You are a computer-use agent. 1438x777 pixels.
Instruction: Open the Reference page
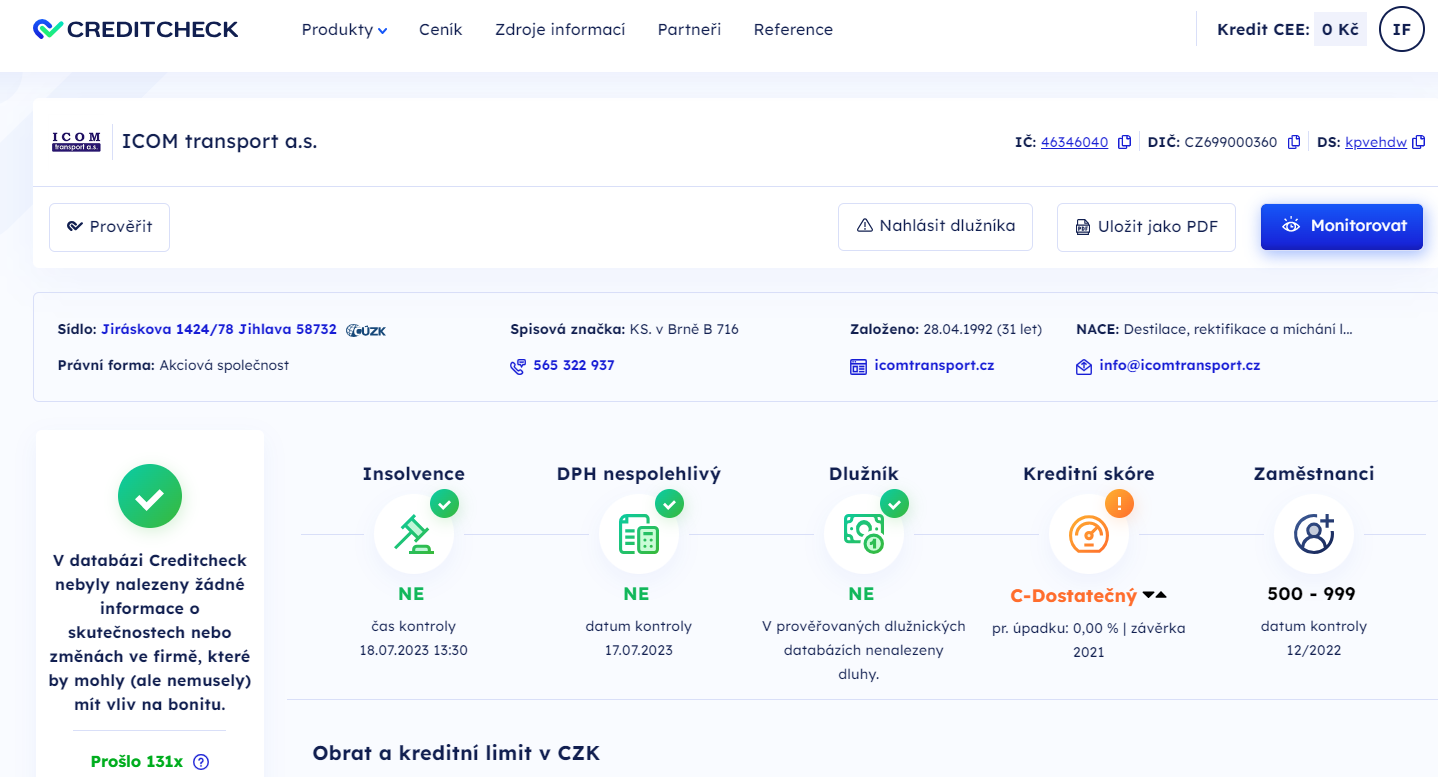[793, 30]
